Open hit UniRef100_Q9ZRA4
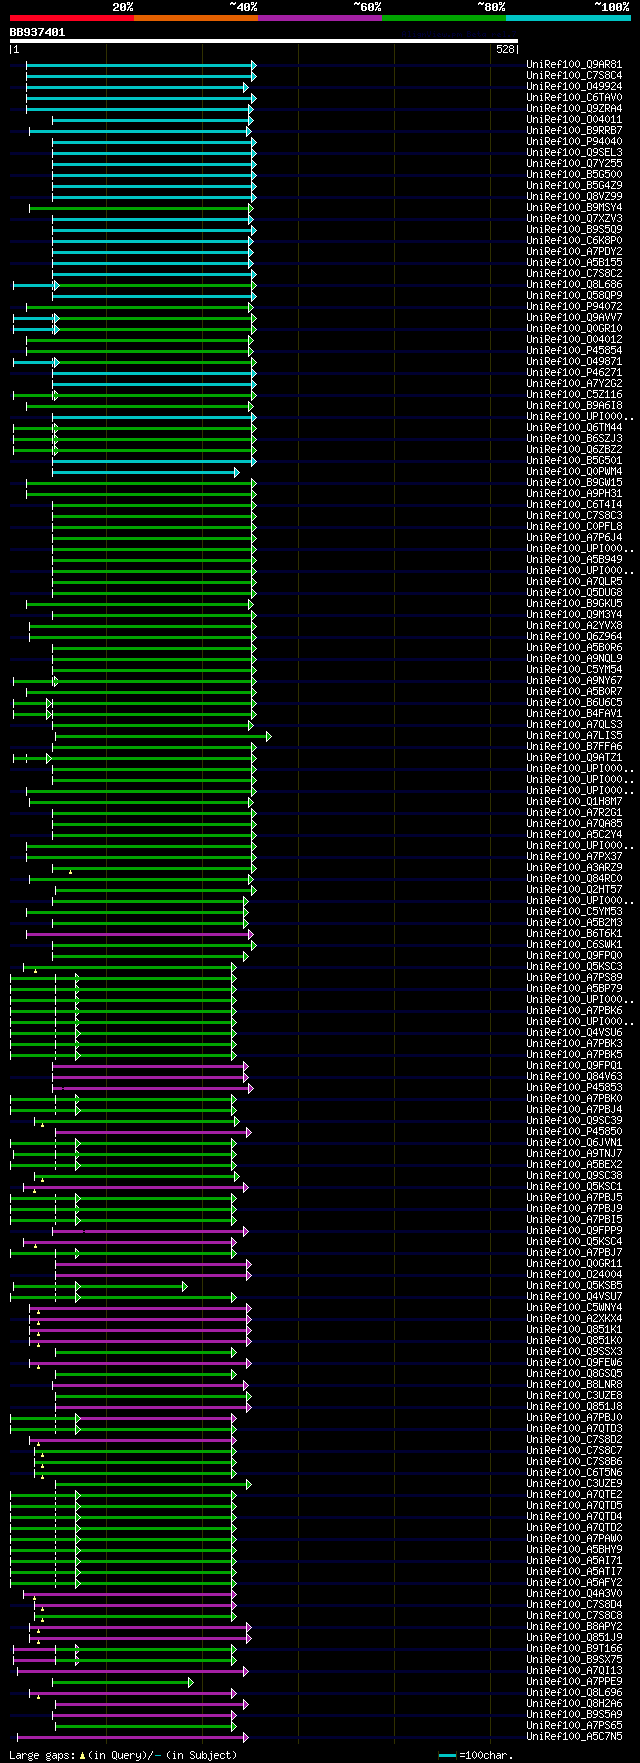The image size is (640, 1763). coord(574,108)
